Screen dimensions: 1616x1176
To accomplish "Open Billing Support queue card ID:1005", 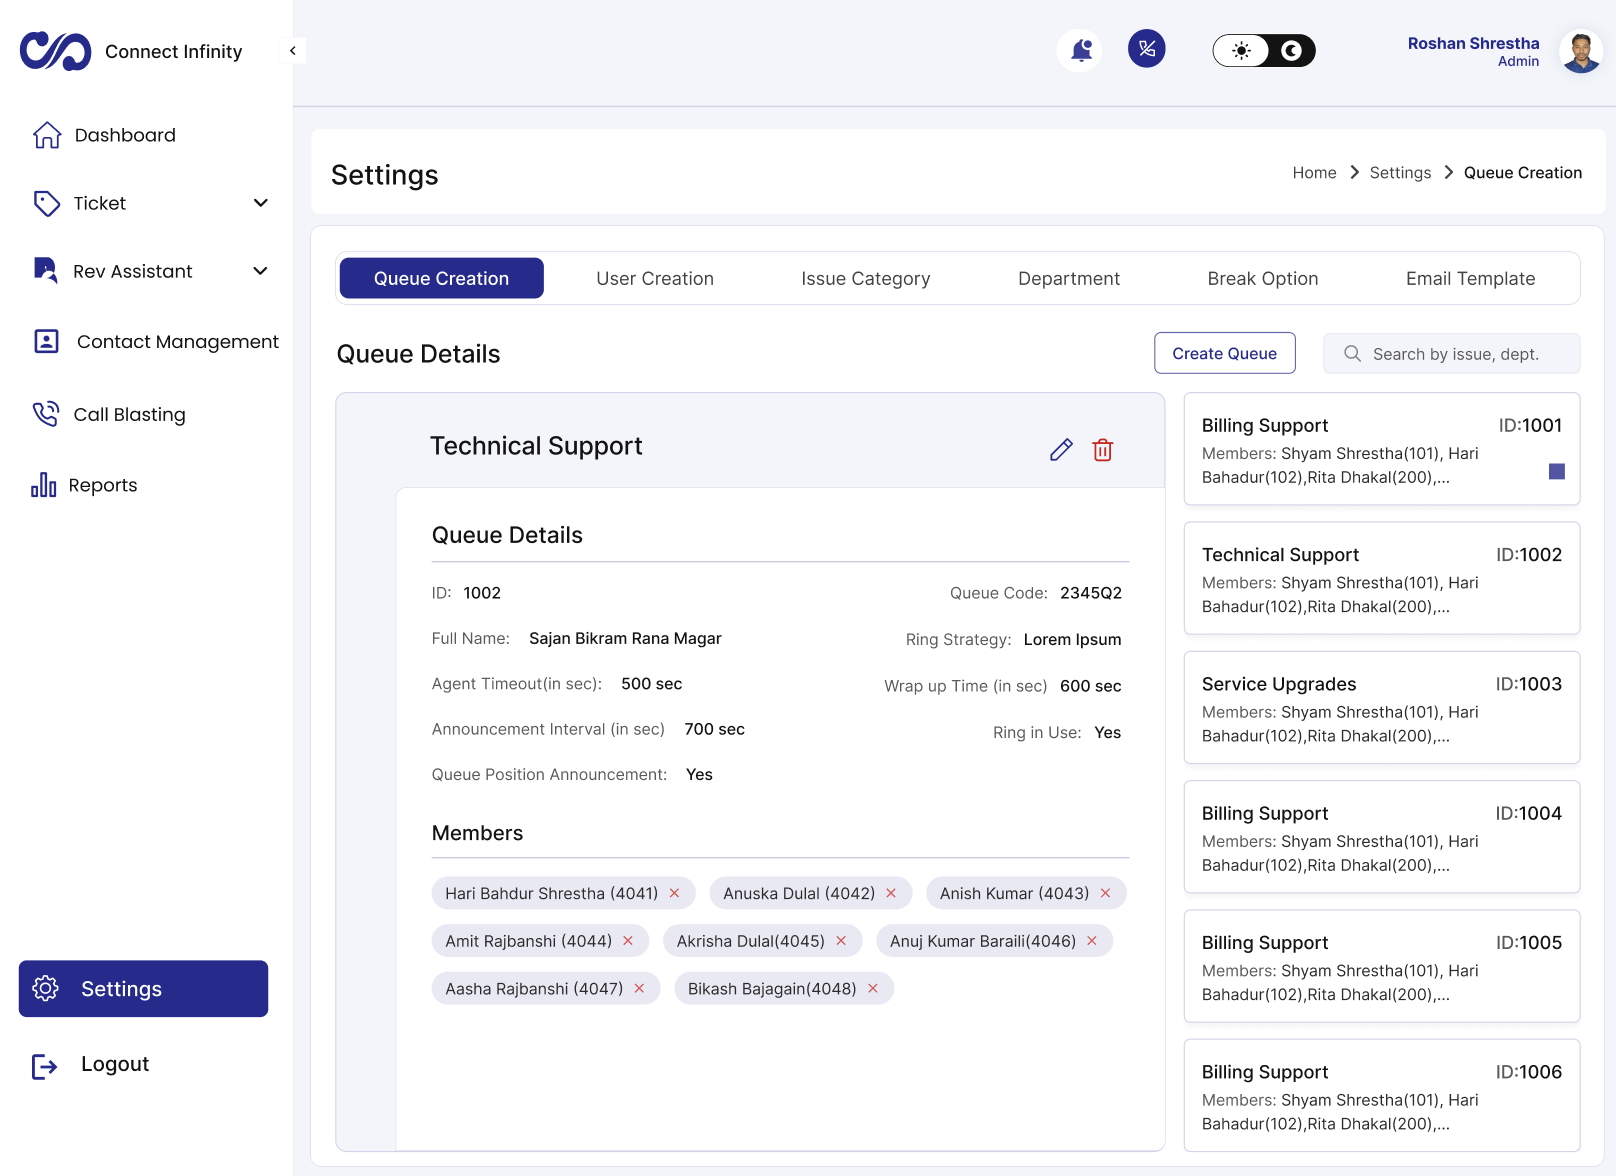I will pos(1382,966).
